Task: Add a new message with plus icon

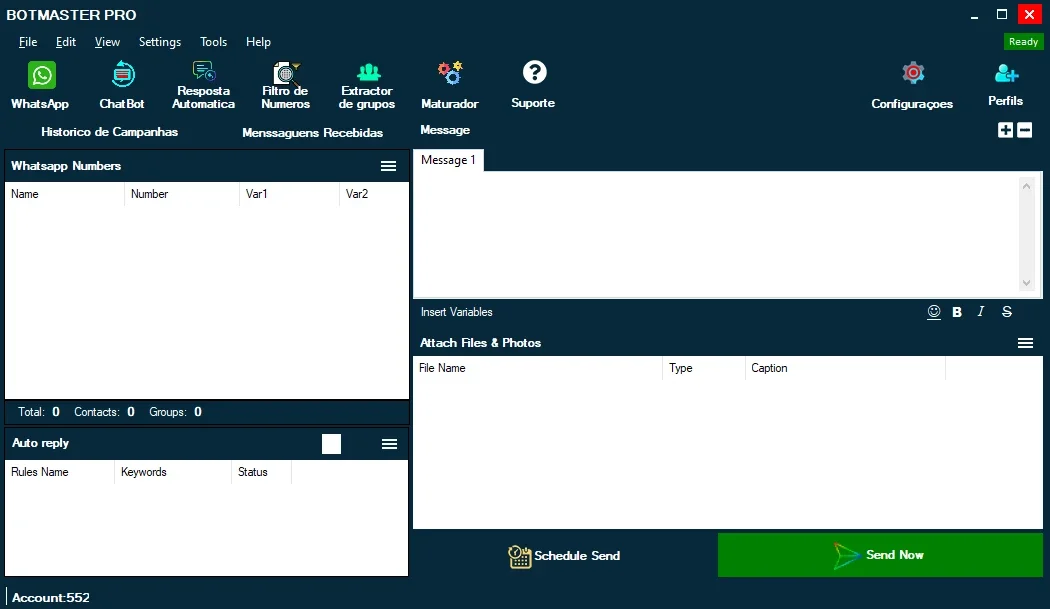Action: coord(1005,130)
